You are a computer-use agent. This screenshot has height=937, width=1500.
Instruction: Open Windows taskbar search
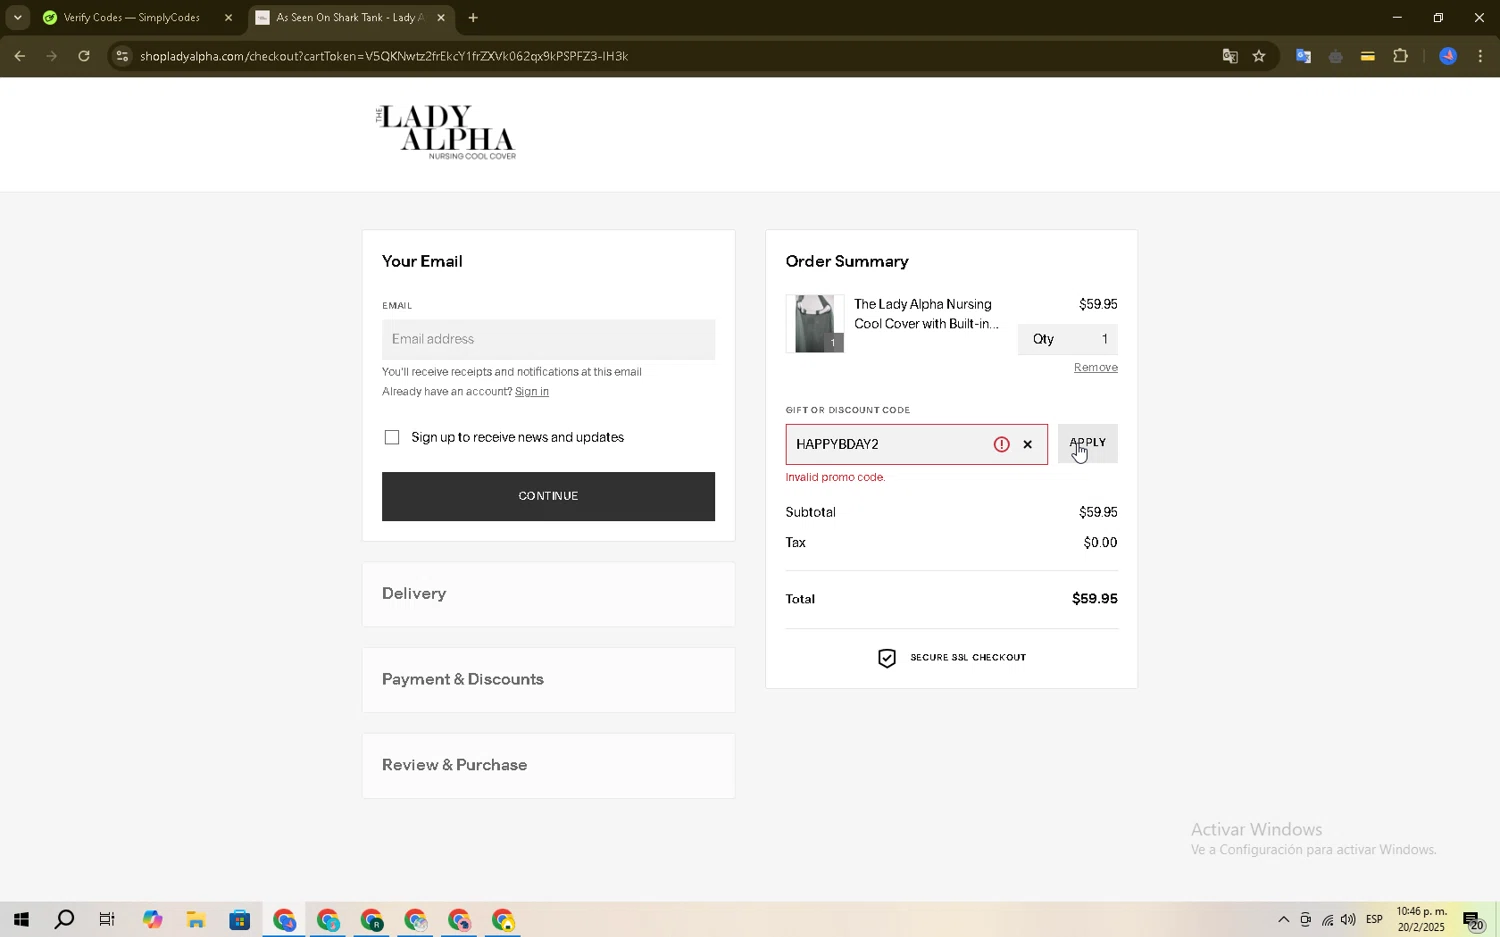(64, 920)
